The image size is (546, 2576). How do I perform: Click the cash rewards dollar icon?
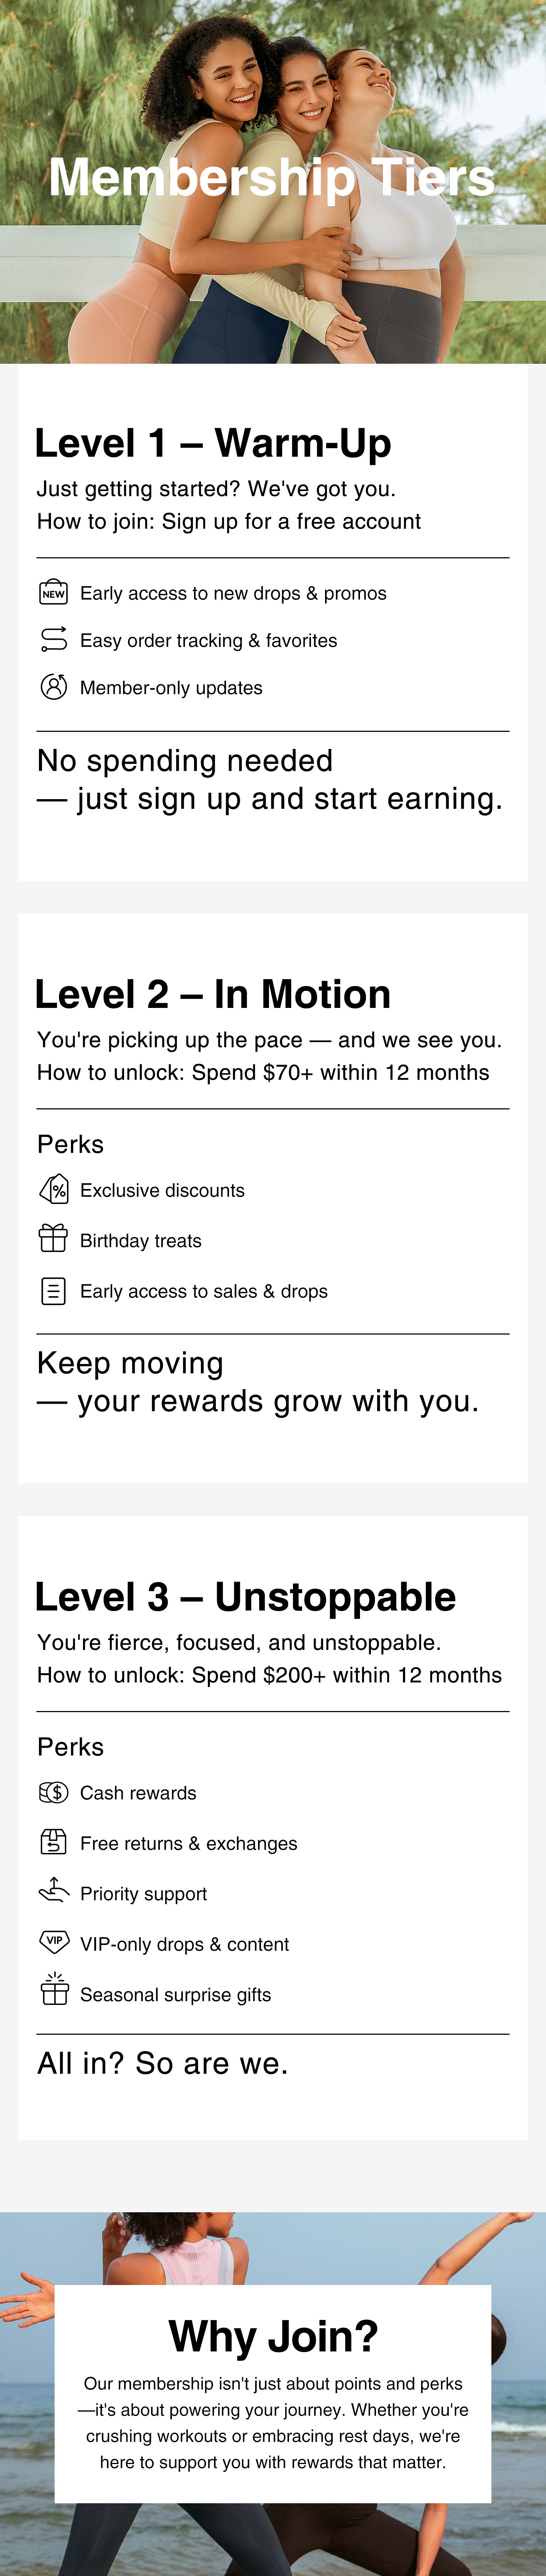coord(53,1792)
